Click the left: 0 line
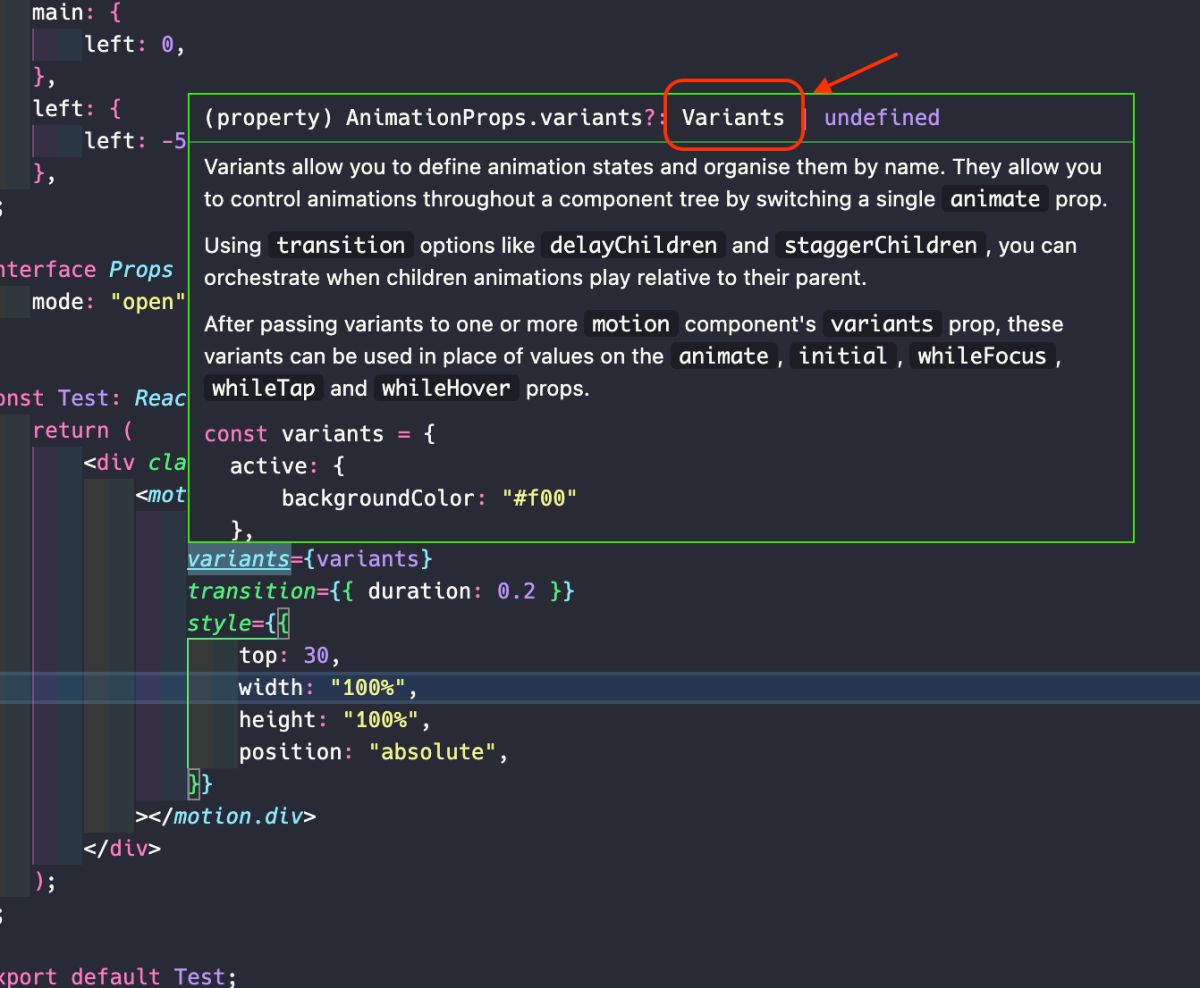The height and width of the screenshot is (988, 1200). 135,45
